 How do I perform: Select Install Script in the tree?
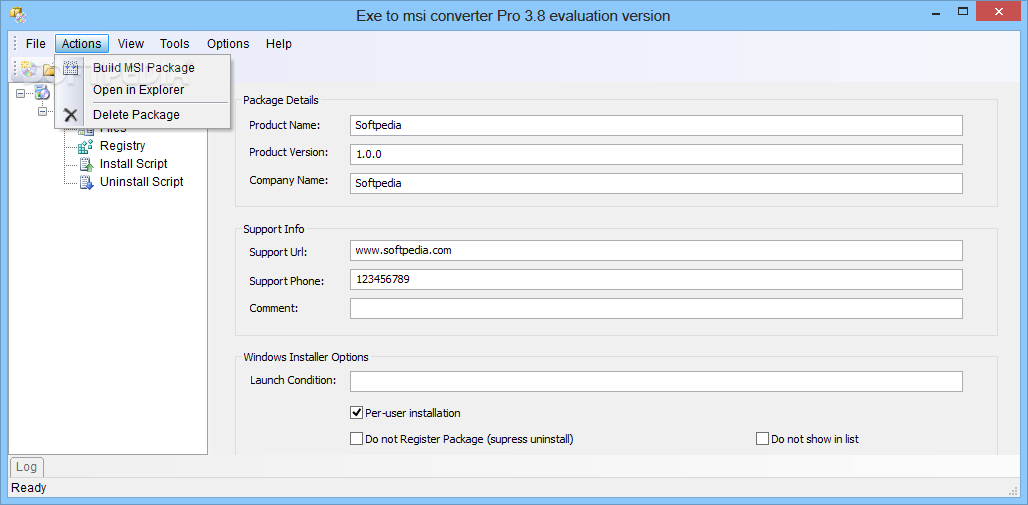pyautogui.click(x=134, y=164)
